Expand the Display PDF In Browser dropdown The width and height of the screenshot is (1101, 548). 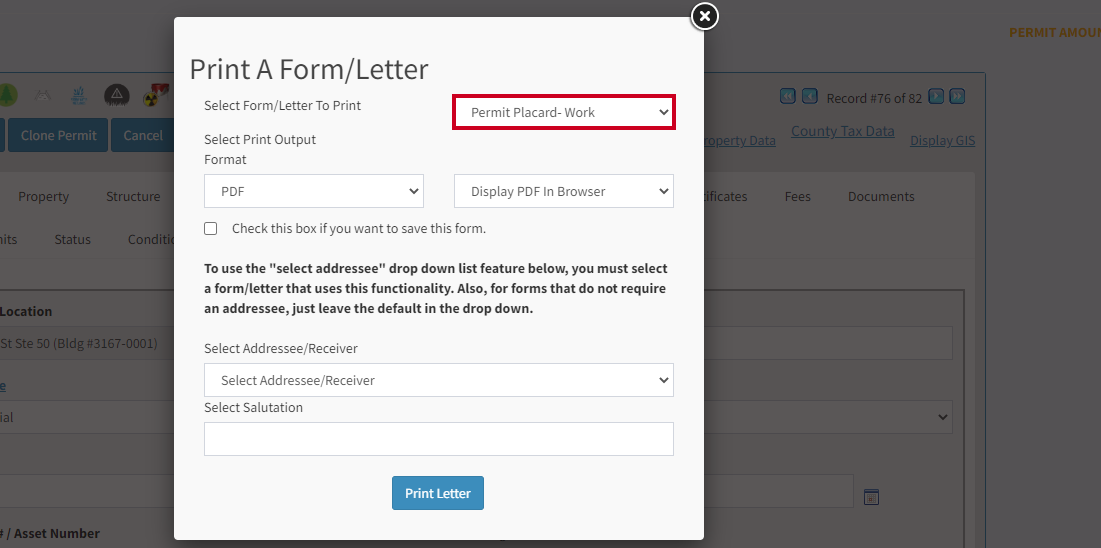[564, 191]
